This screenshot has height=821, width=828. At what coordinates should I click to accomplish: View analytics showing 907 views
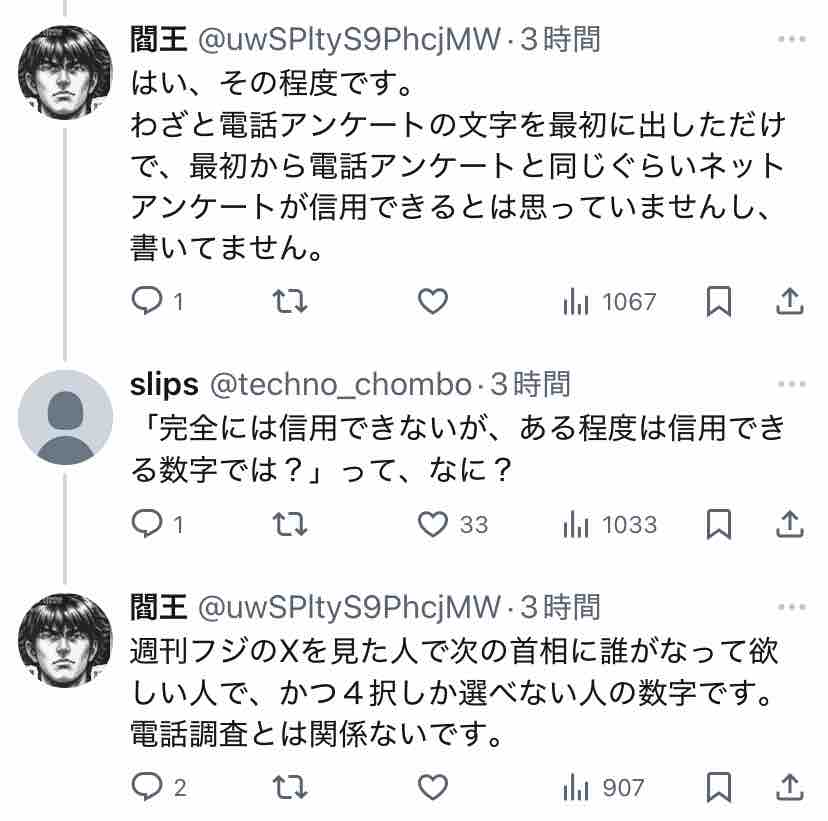point(604,788)
